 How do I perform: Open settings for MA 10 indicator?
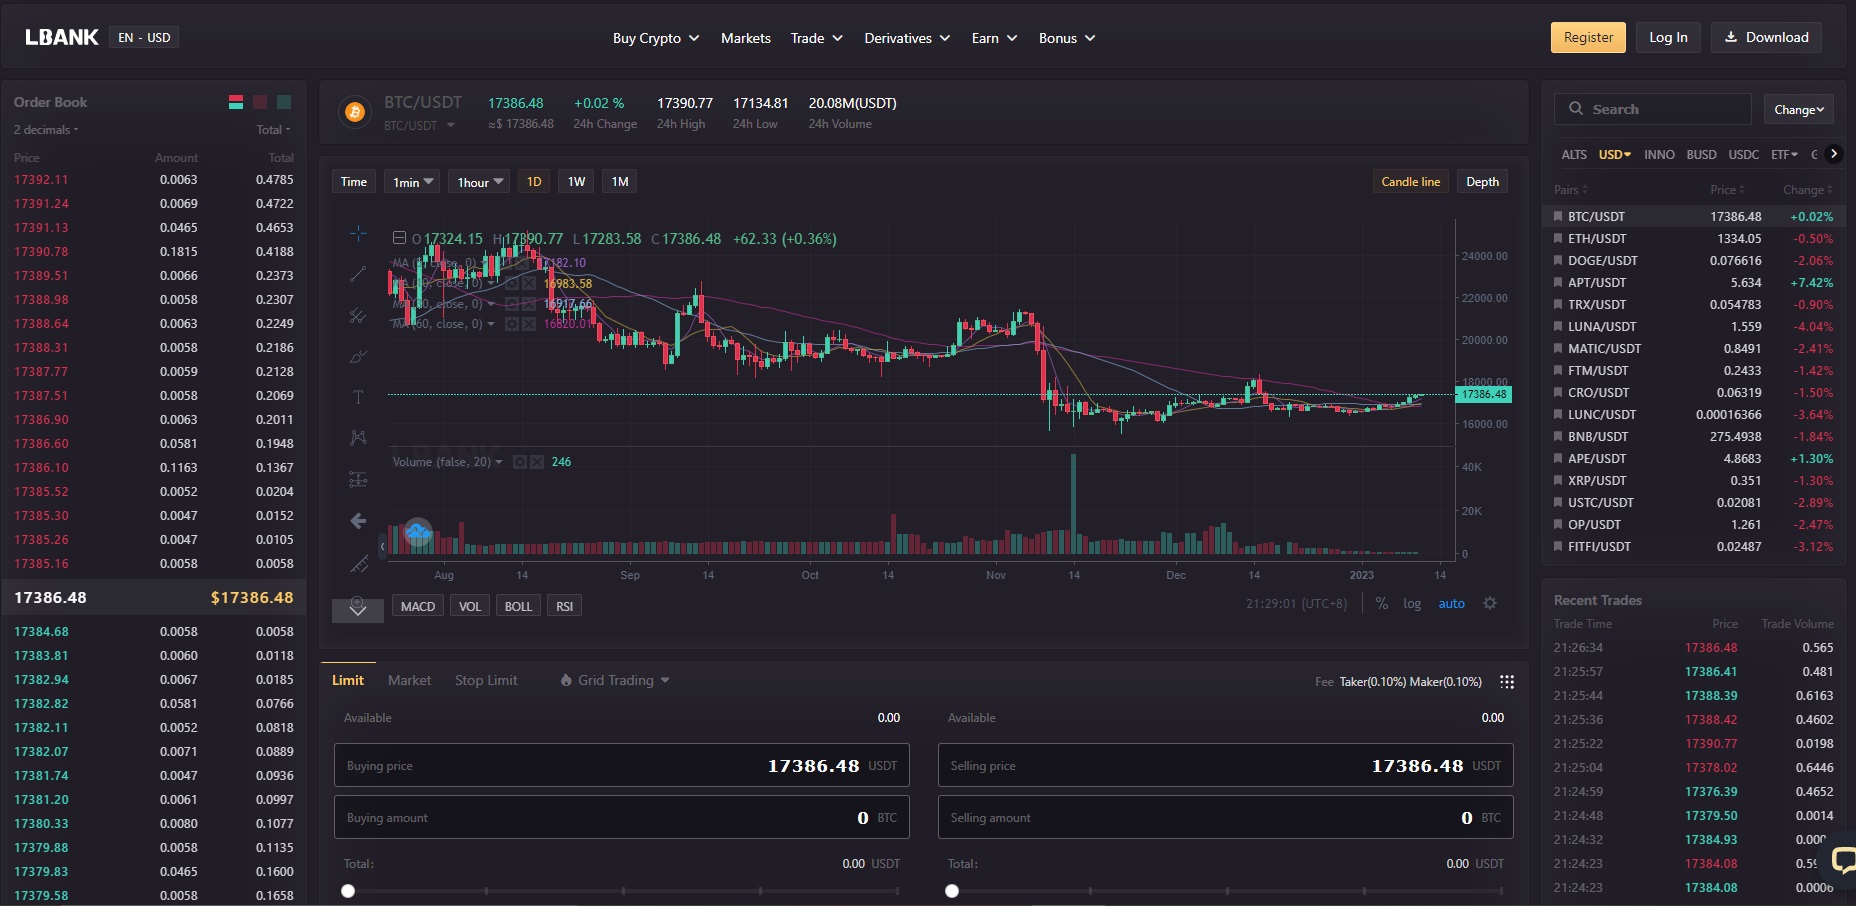(x=511, y=284)
